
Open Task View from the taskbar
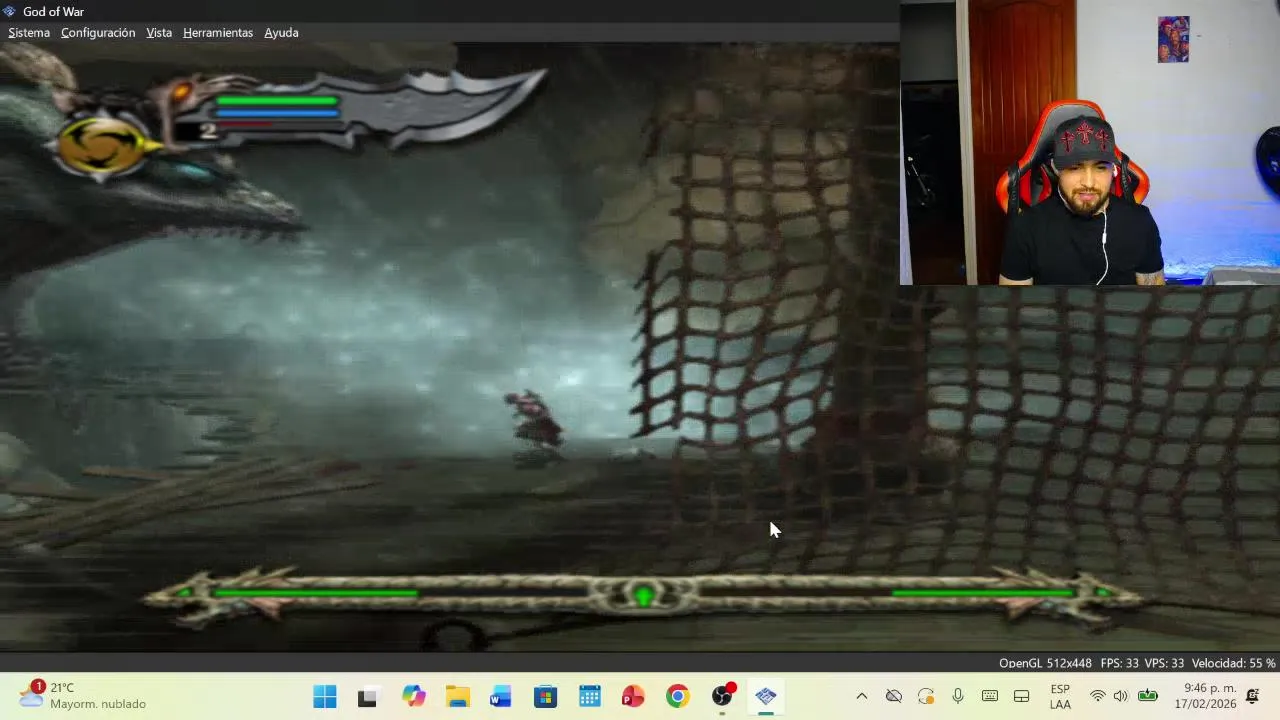367,697
